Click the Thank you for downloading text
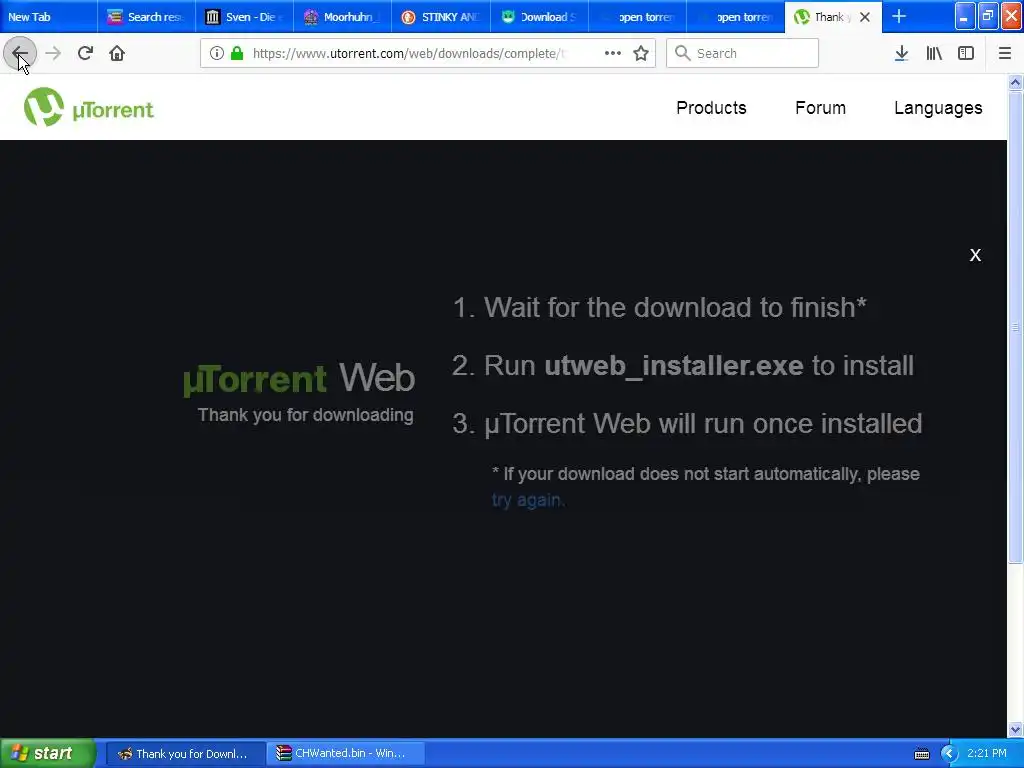The image size is (1024, 768). pos(306,415)
